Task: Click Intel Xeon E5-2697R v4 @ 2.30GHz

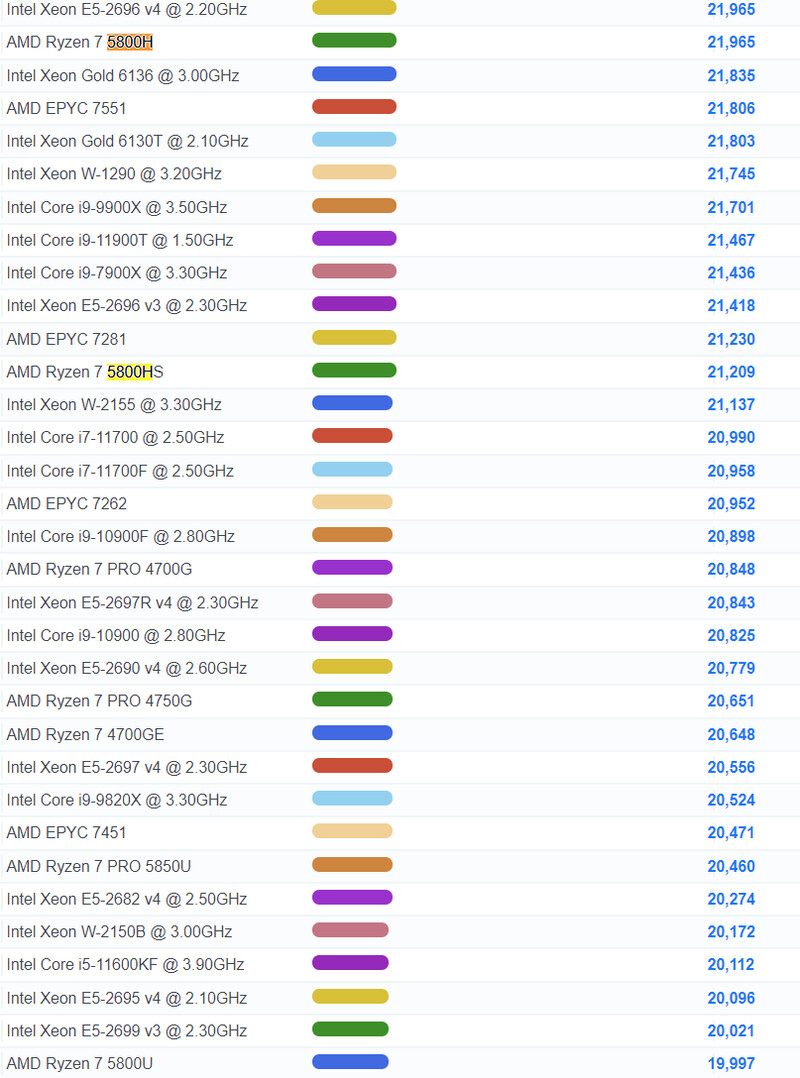Action: click(133, 602)
